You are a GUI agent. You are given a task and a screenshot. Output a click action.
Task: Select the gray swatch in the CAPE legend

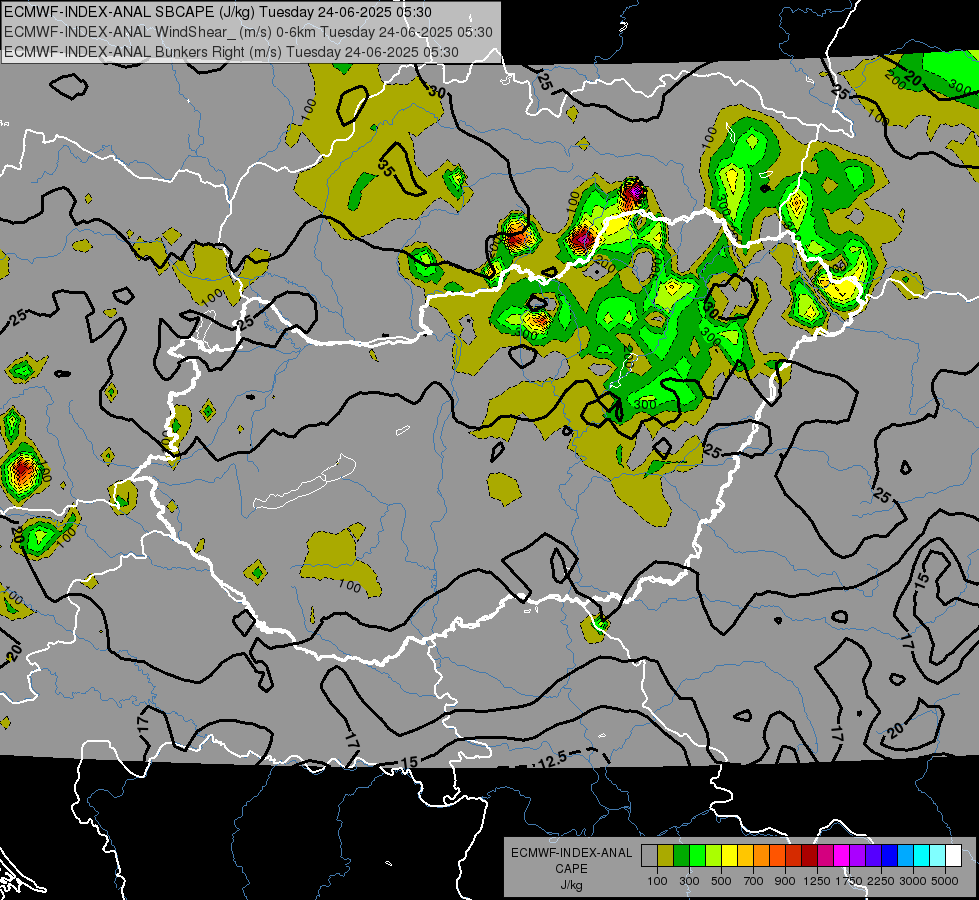(x=649, y=855)
